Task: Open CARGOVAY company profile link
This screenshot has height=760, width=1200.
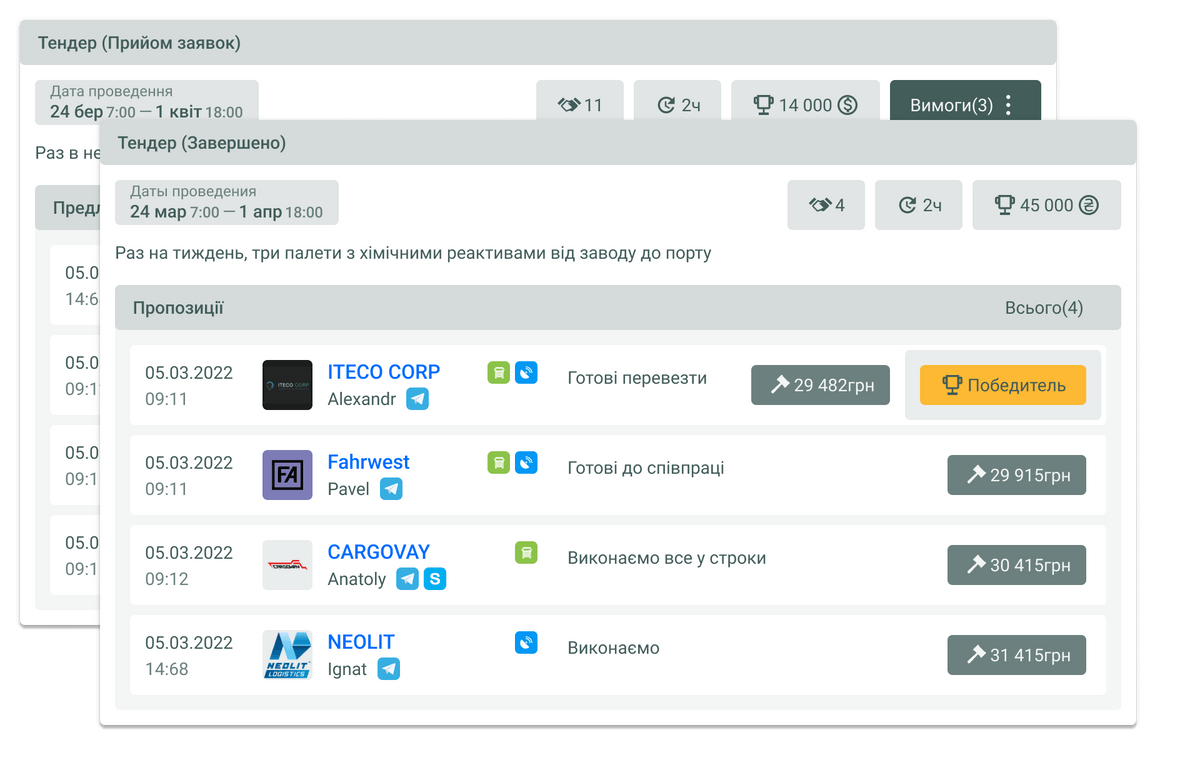Action: [x=379, y=552]
